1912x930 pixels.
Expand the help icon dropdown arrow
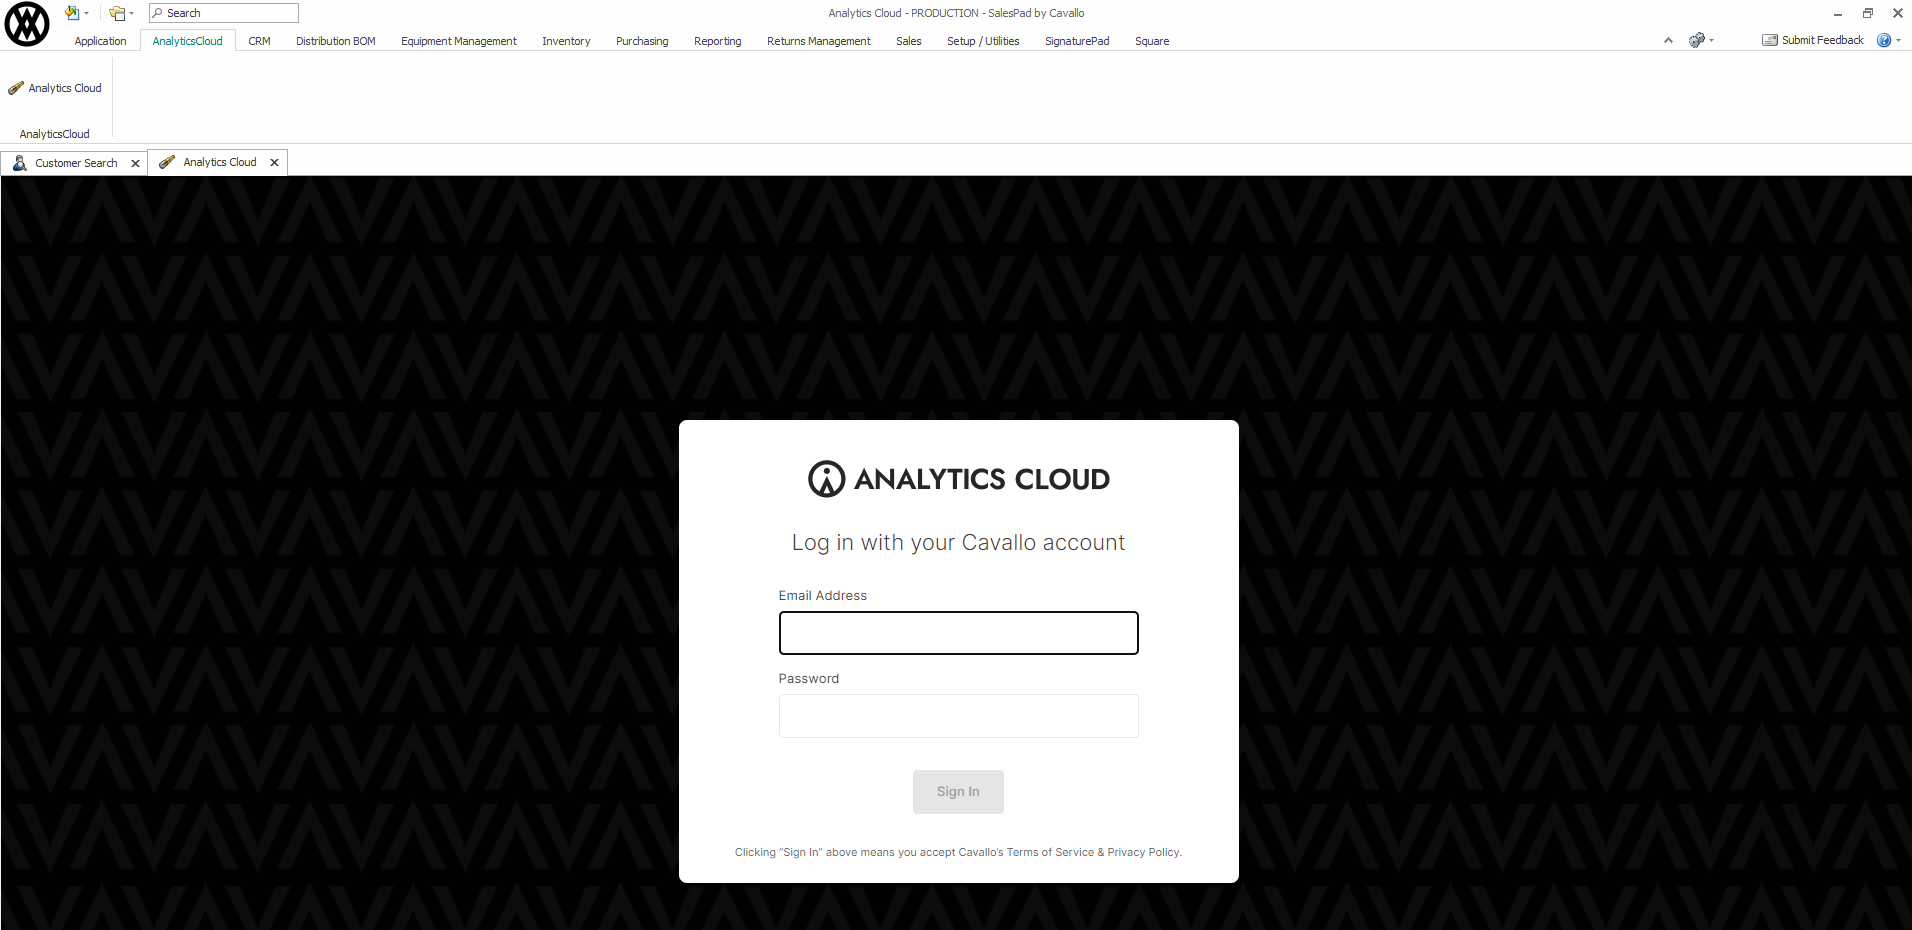click(x=1898, y=40)
